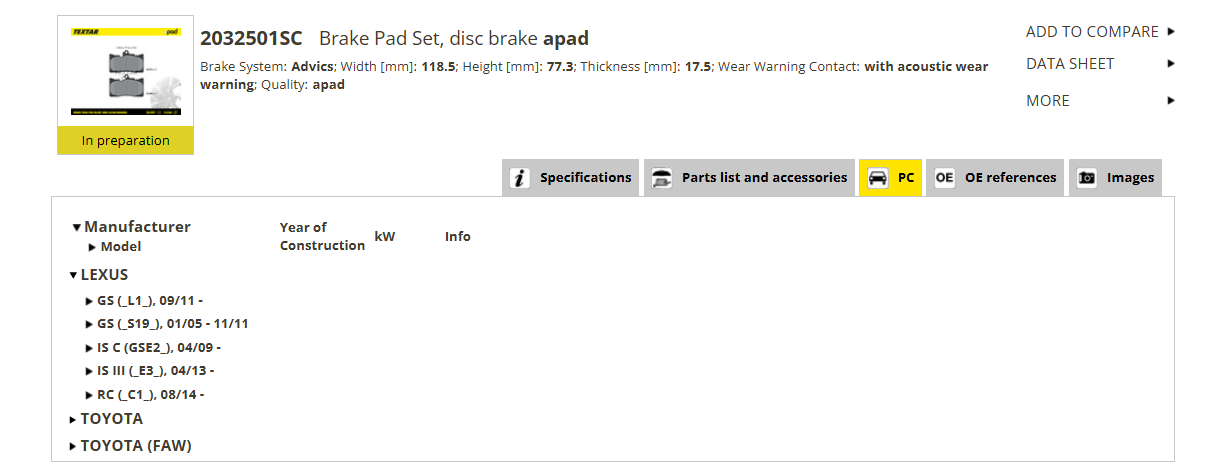
Task: Expand the TOYOTA manufacturer group
Action: pos(73,420)
